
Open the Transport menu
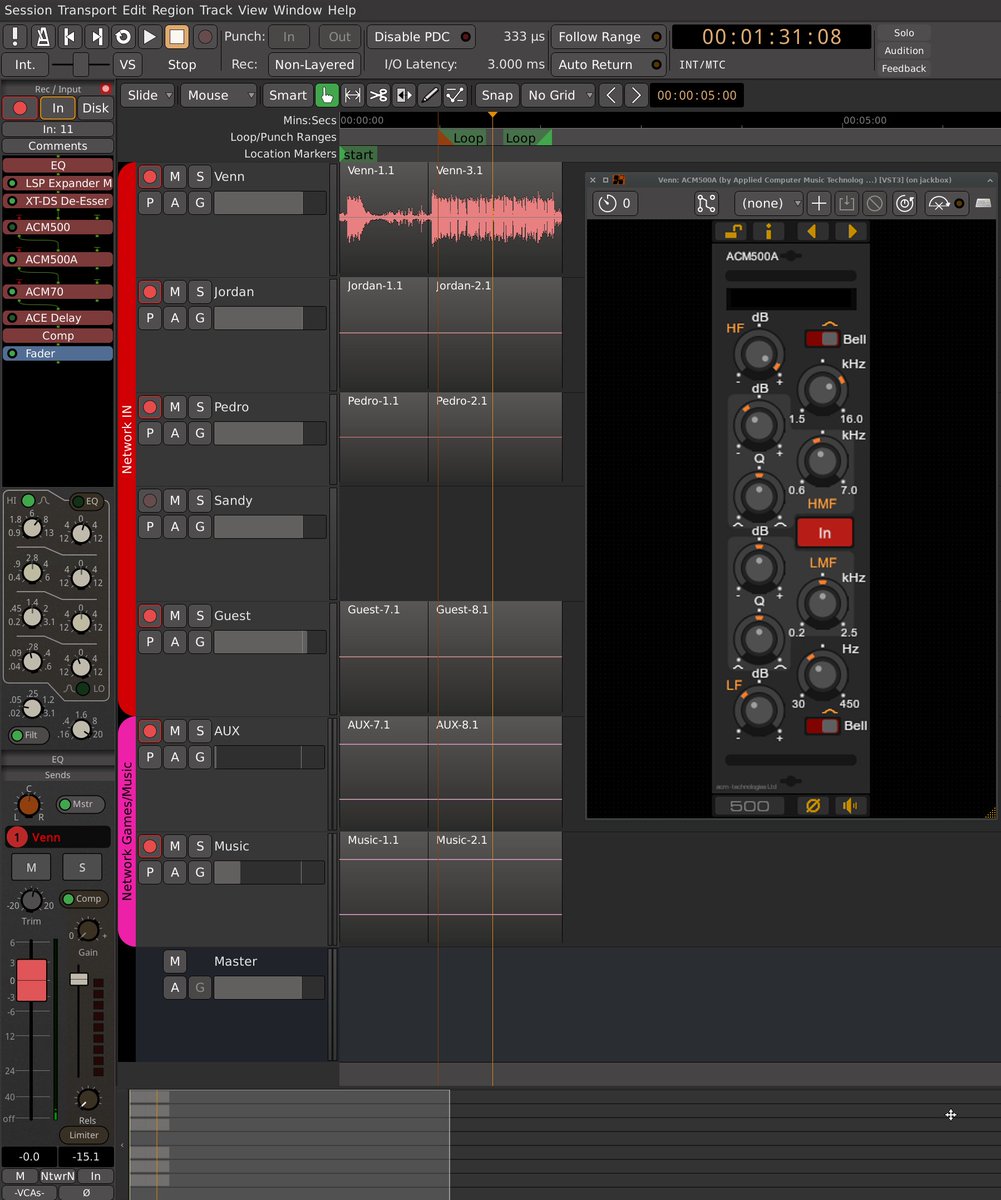[x=86, y=10]
